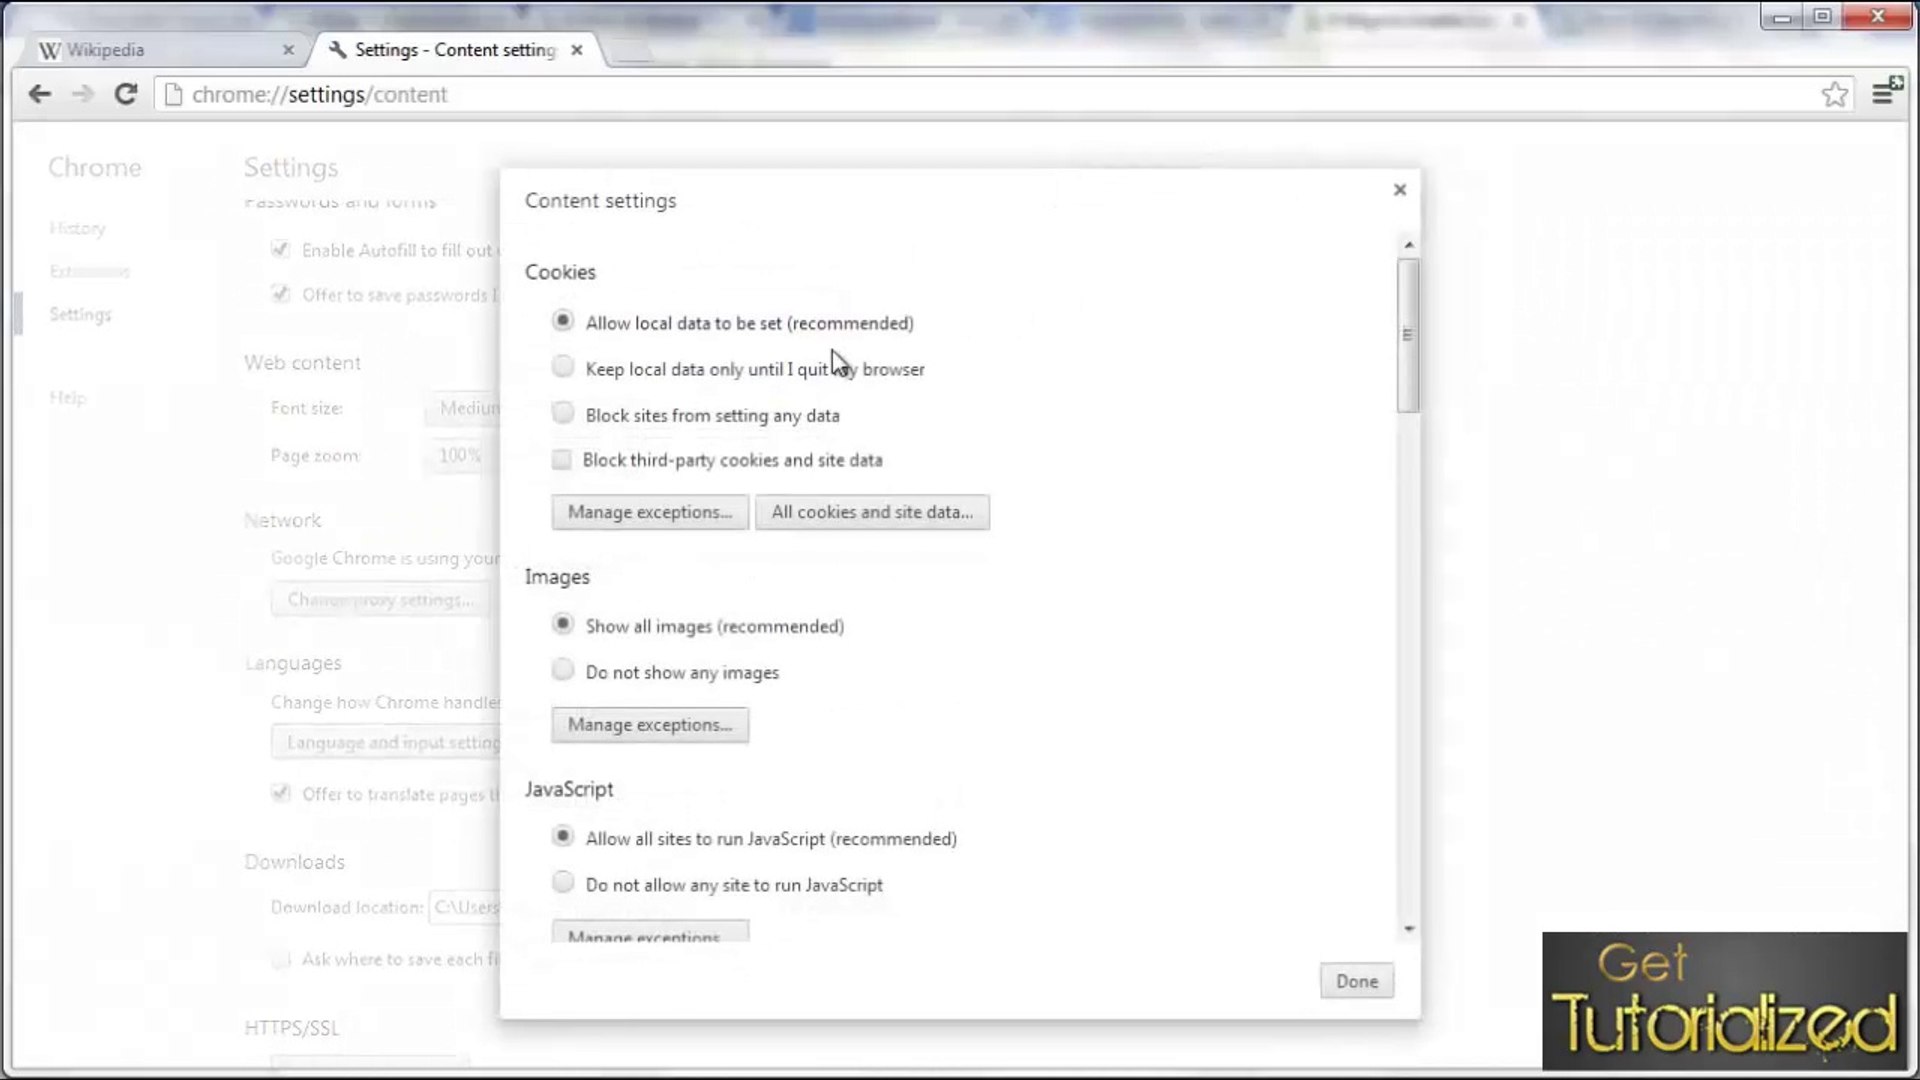The width and height of the screenshot is (1920, 1080).
Task: Select Block sites from setting any data
Action: click(x=563, y=413)
